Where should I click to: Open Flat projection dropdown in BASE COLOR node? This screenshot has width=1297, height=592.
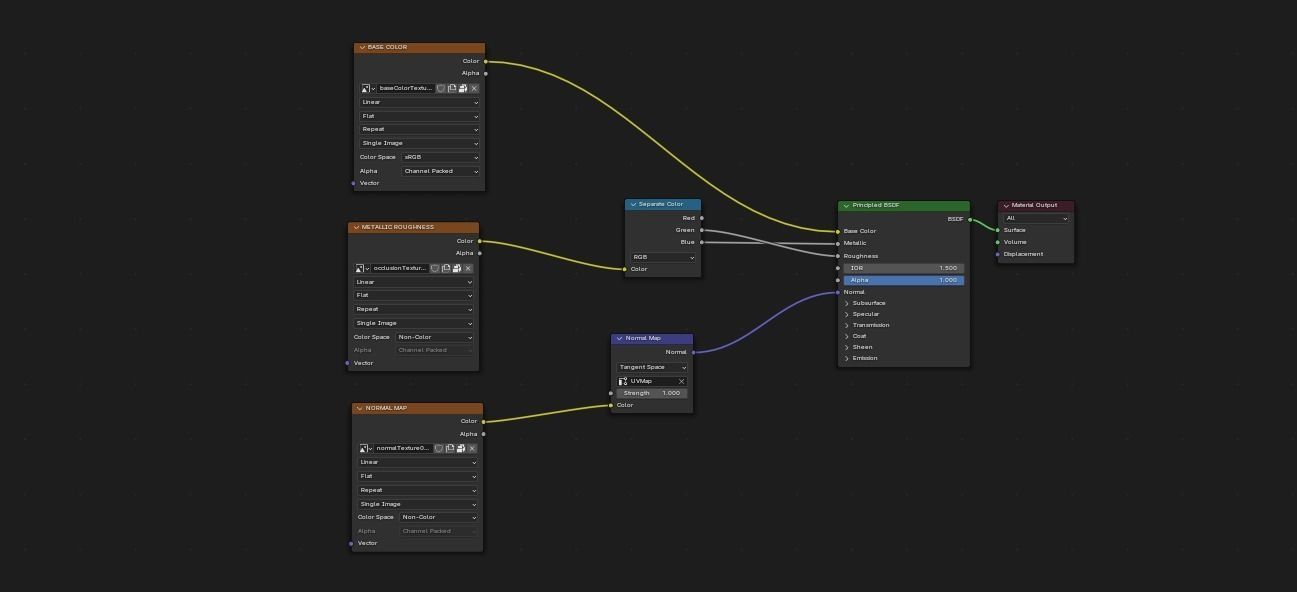[420, 116]
